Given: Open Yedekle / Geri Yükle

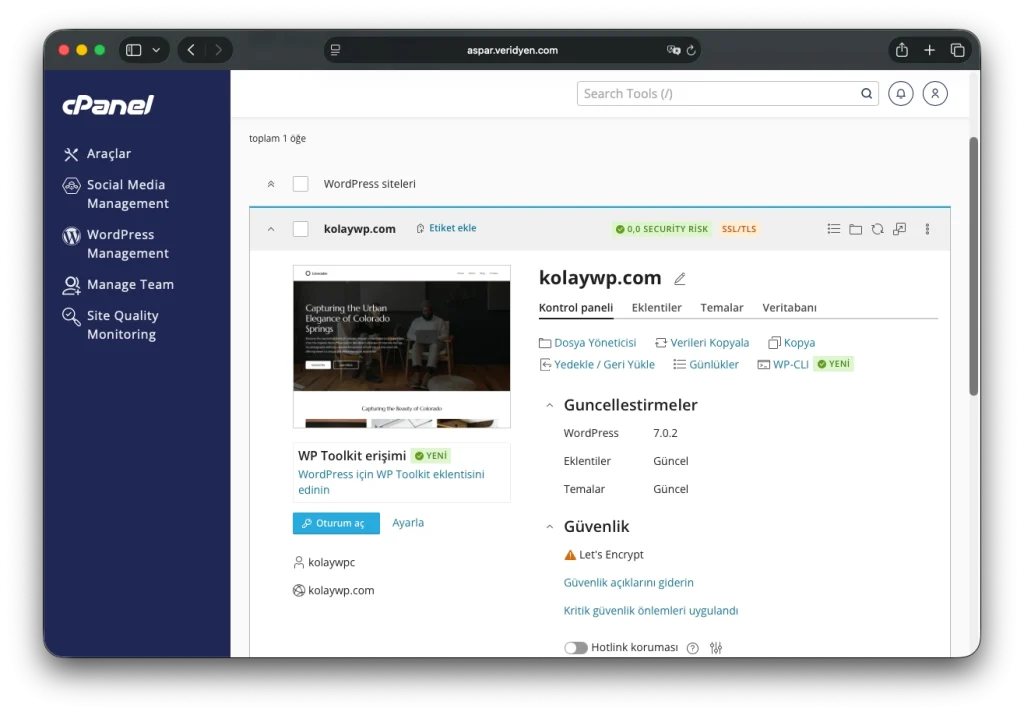Looking at the screenshot, I should (x=597, y=364).
